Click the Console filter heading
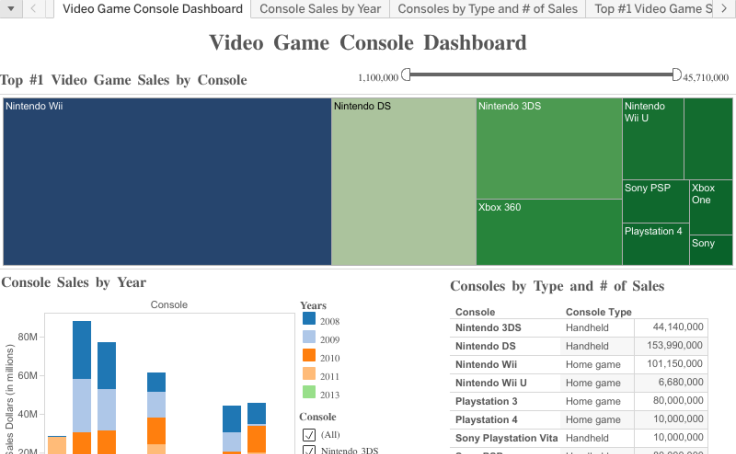 [318, 417]
